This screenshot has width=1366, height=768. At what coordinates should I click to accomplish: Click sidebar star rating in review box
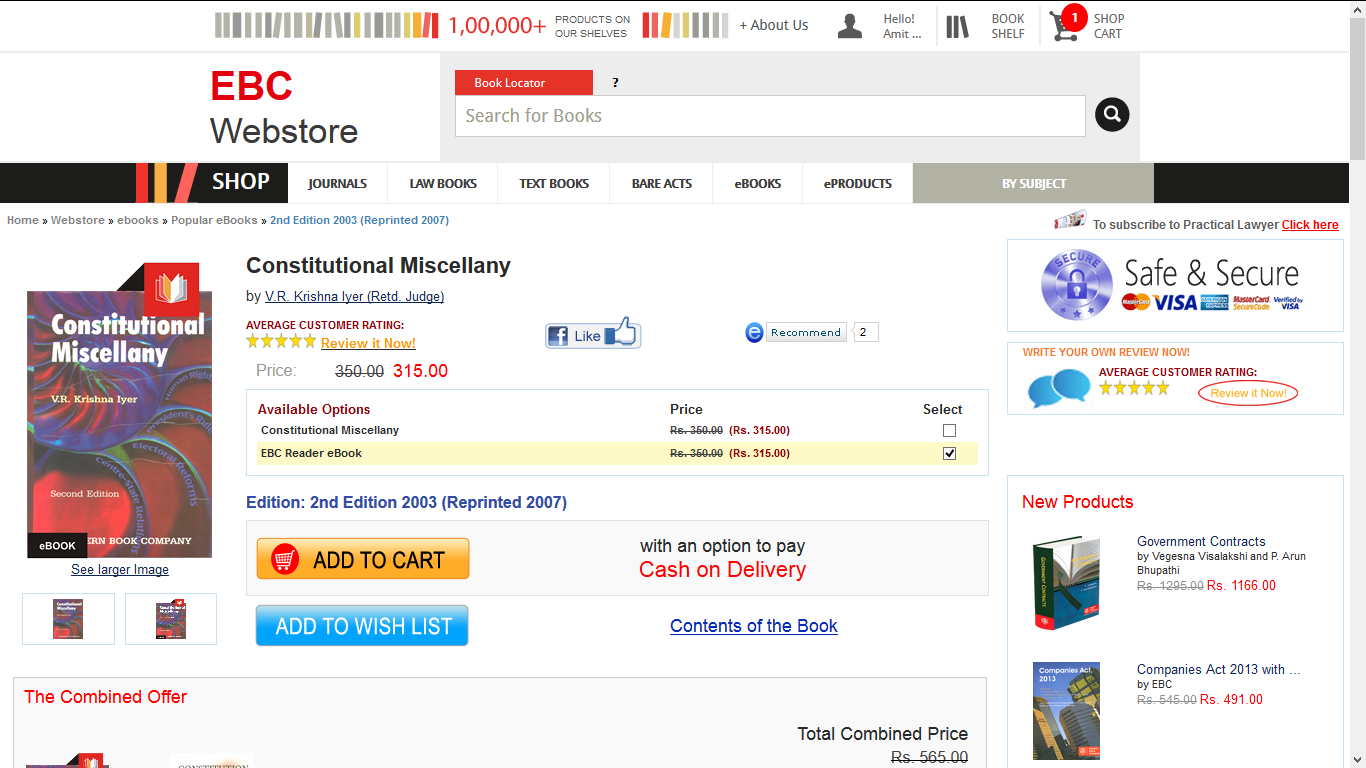[x=1134, y=388]
